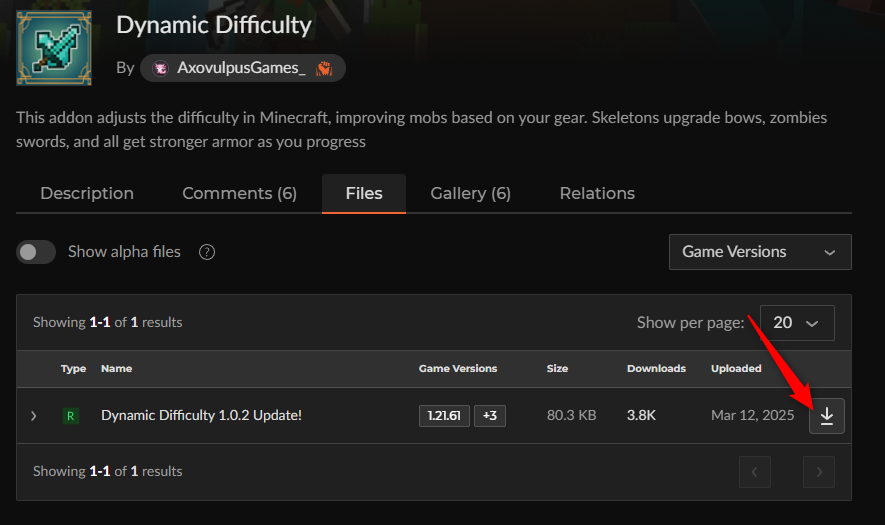The width and height of the screenshot is (885, 525).
Task: Go to the Relations tab
Action: [x=597, y=193]
